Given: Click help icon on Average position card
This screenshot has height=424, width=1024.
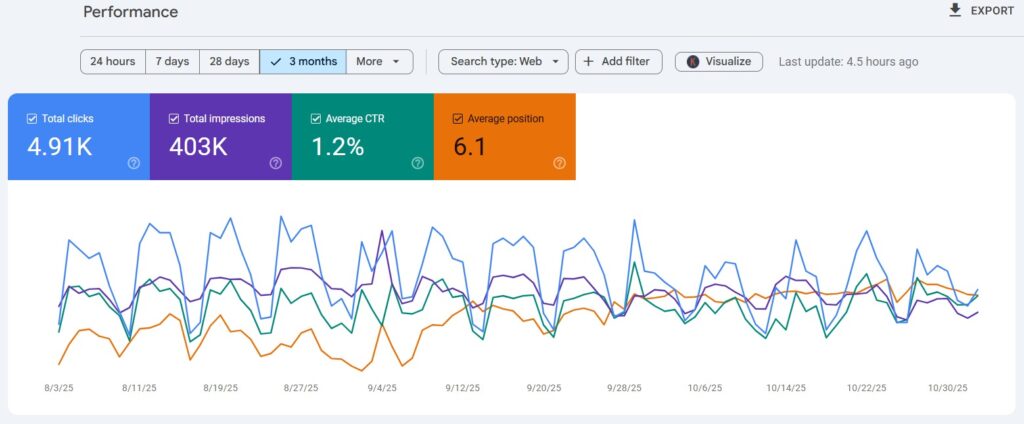Looking at the screenshot, I should [x=559, y=163].
